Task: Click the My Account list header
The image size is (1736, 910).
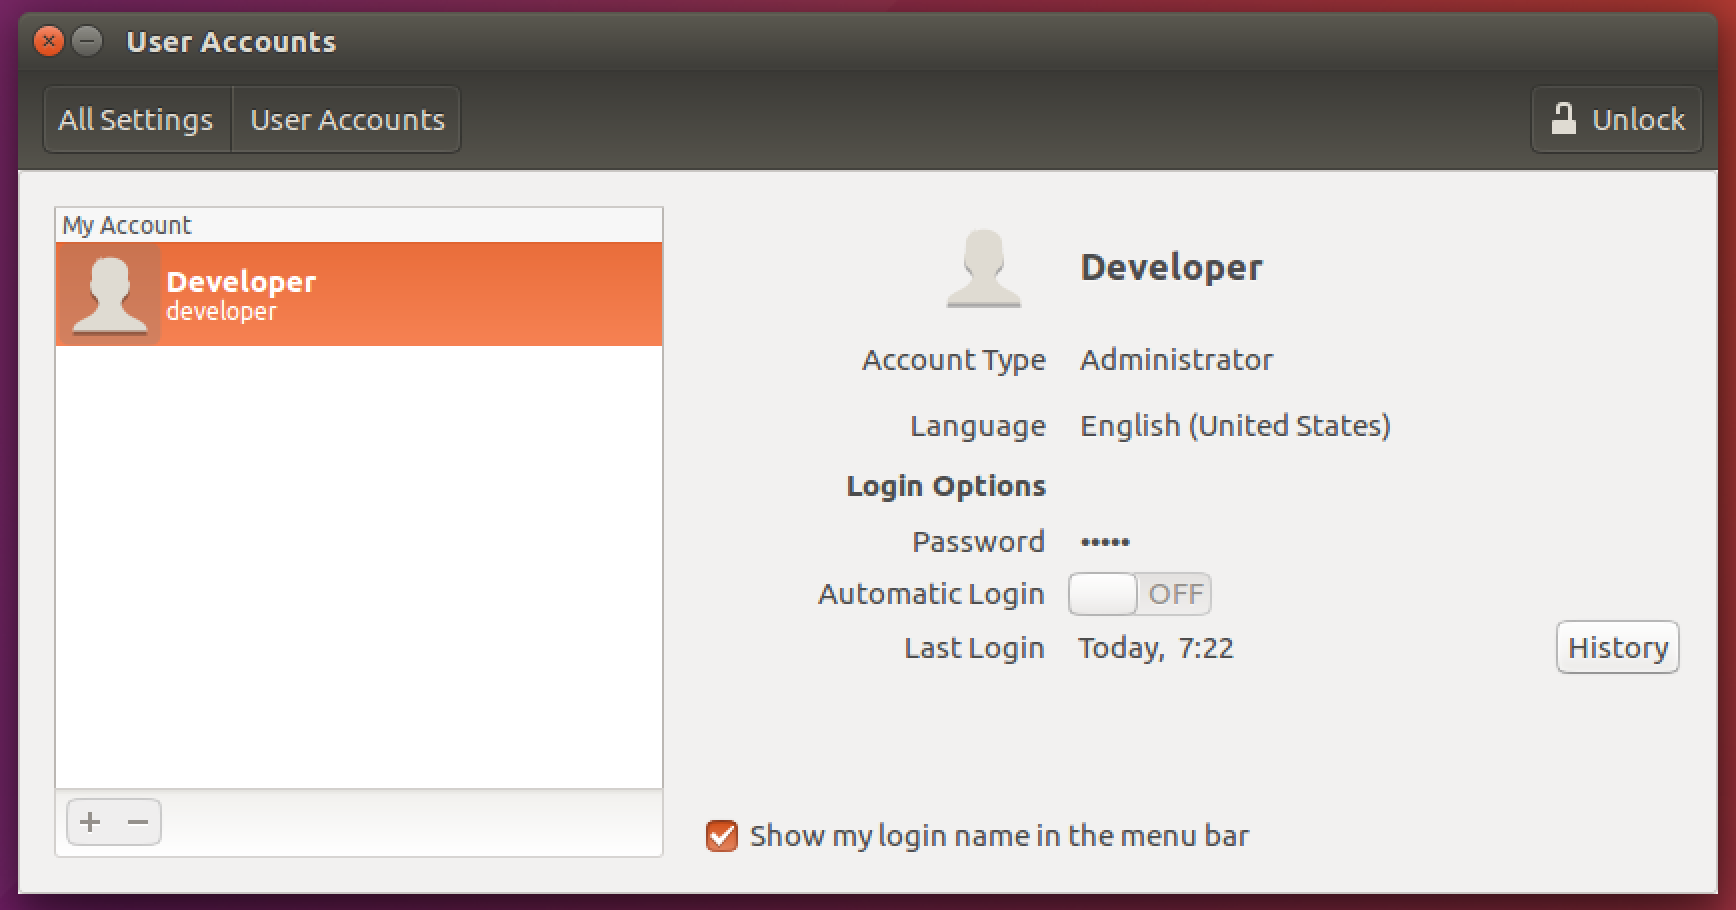Action: point(127,225)
